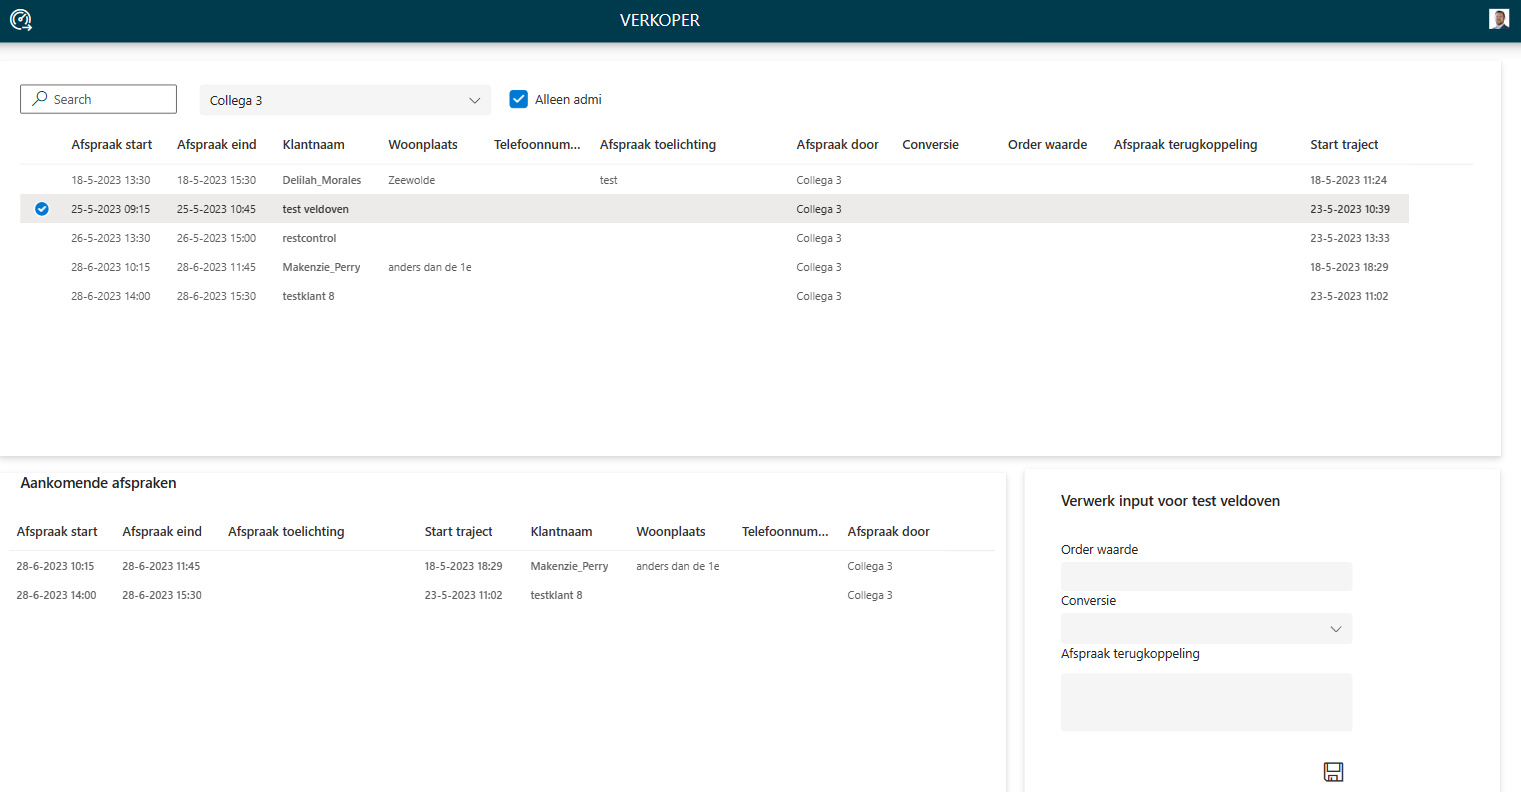1521x792 pixels.
Task: Click the Order waarde input field
Action: (1206, 577)
